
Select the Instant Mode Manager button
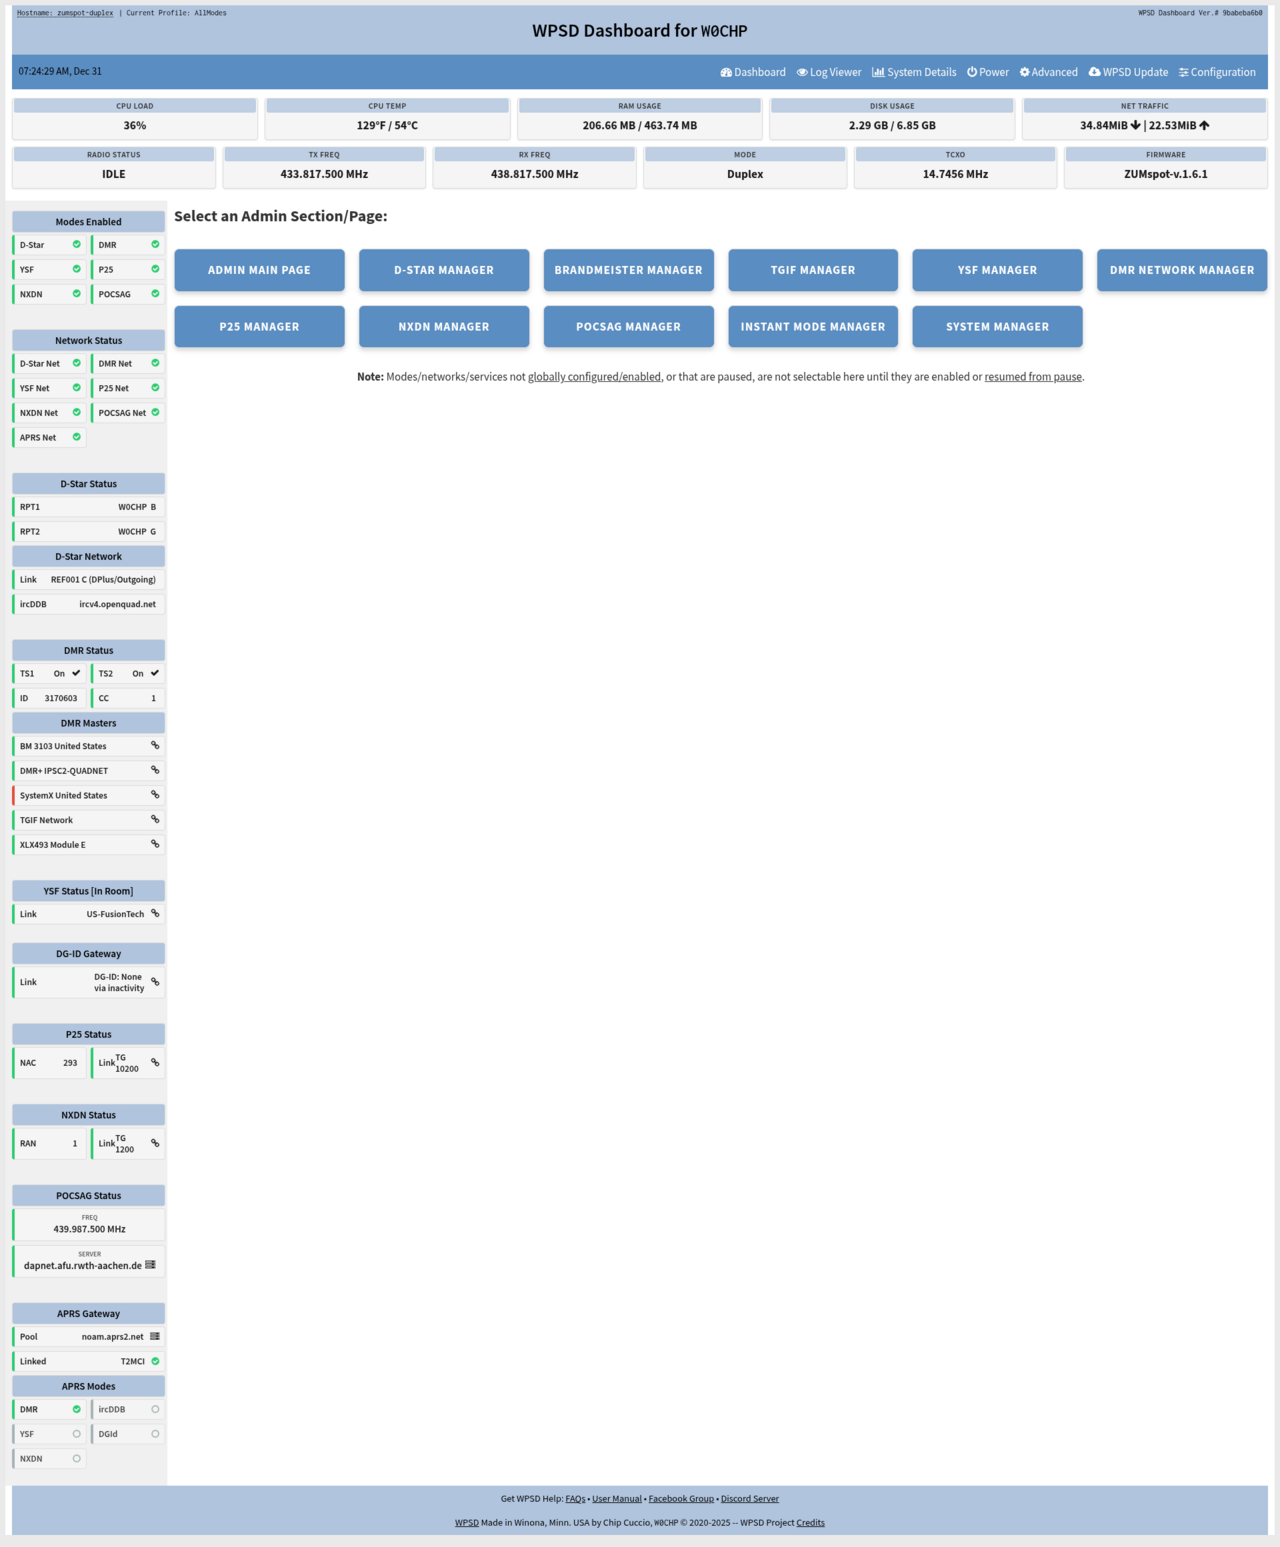pos(812,327)
